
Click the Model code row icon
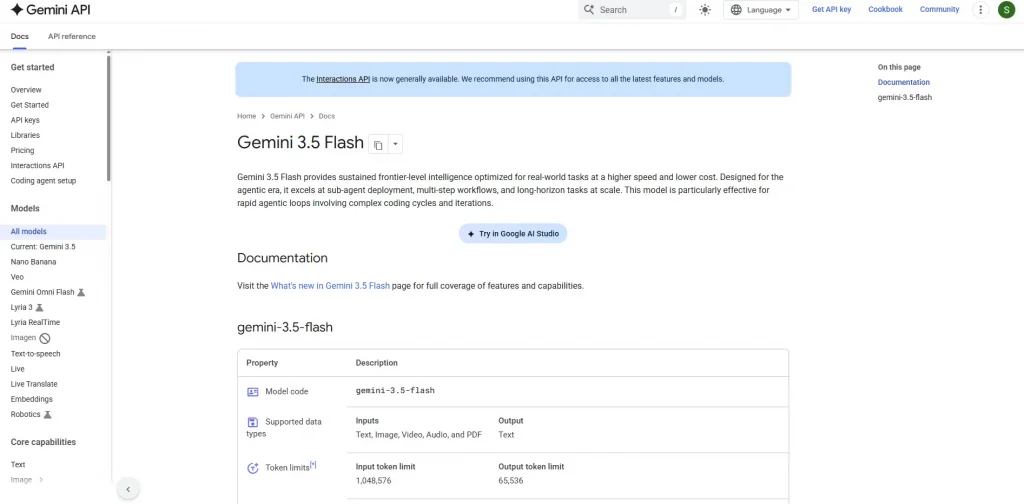click(x=253, y=392)
